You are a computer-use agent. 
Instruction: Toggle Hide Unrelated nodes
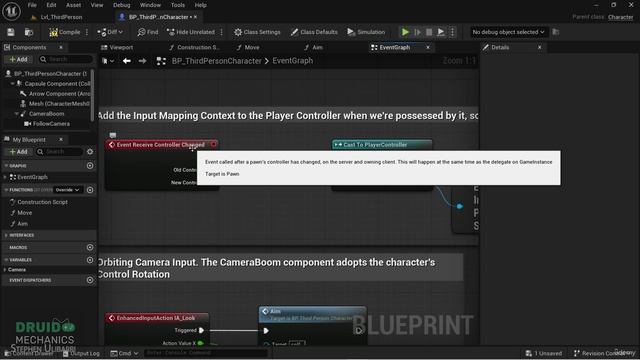coord(191,32)
